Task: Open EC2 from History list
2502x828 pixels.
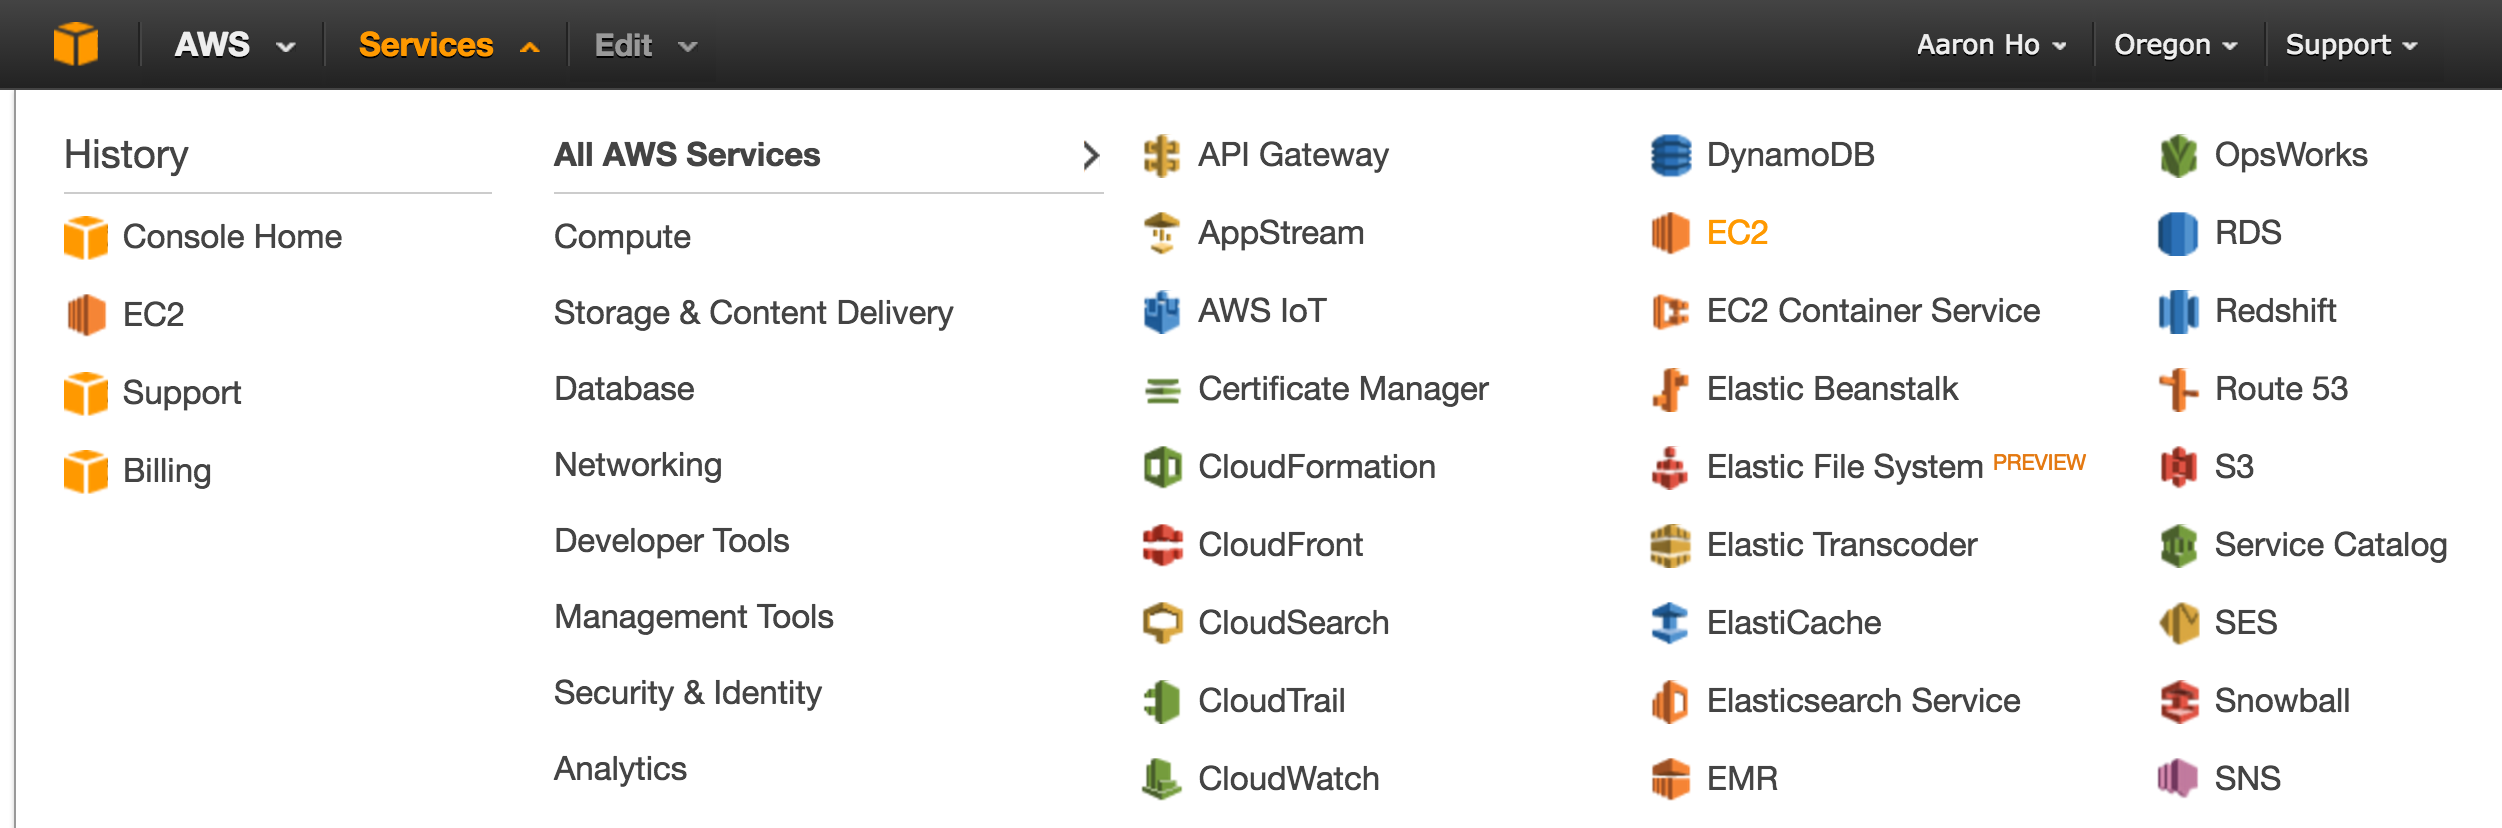Action: (x=153, y=315)
